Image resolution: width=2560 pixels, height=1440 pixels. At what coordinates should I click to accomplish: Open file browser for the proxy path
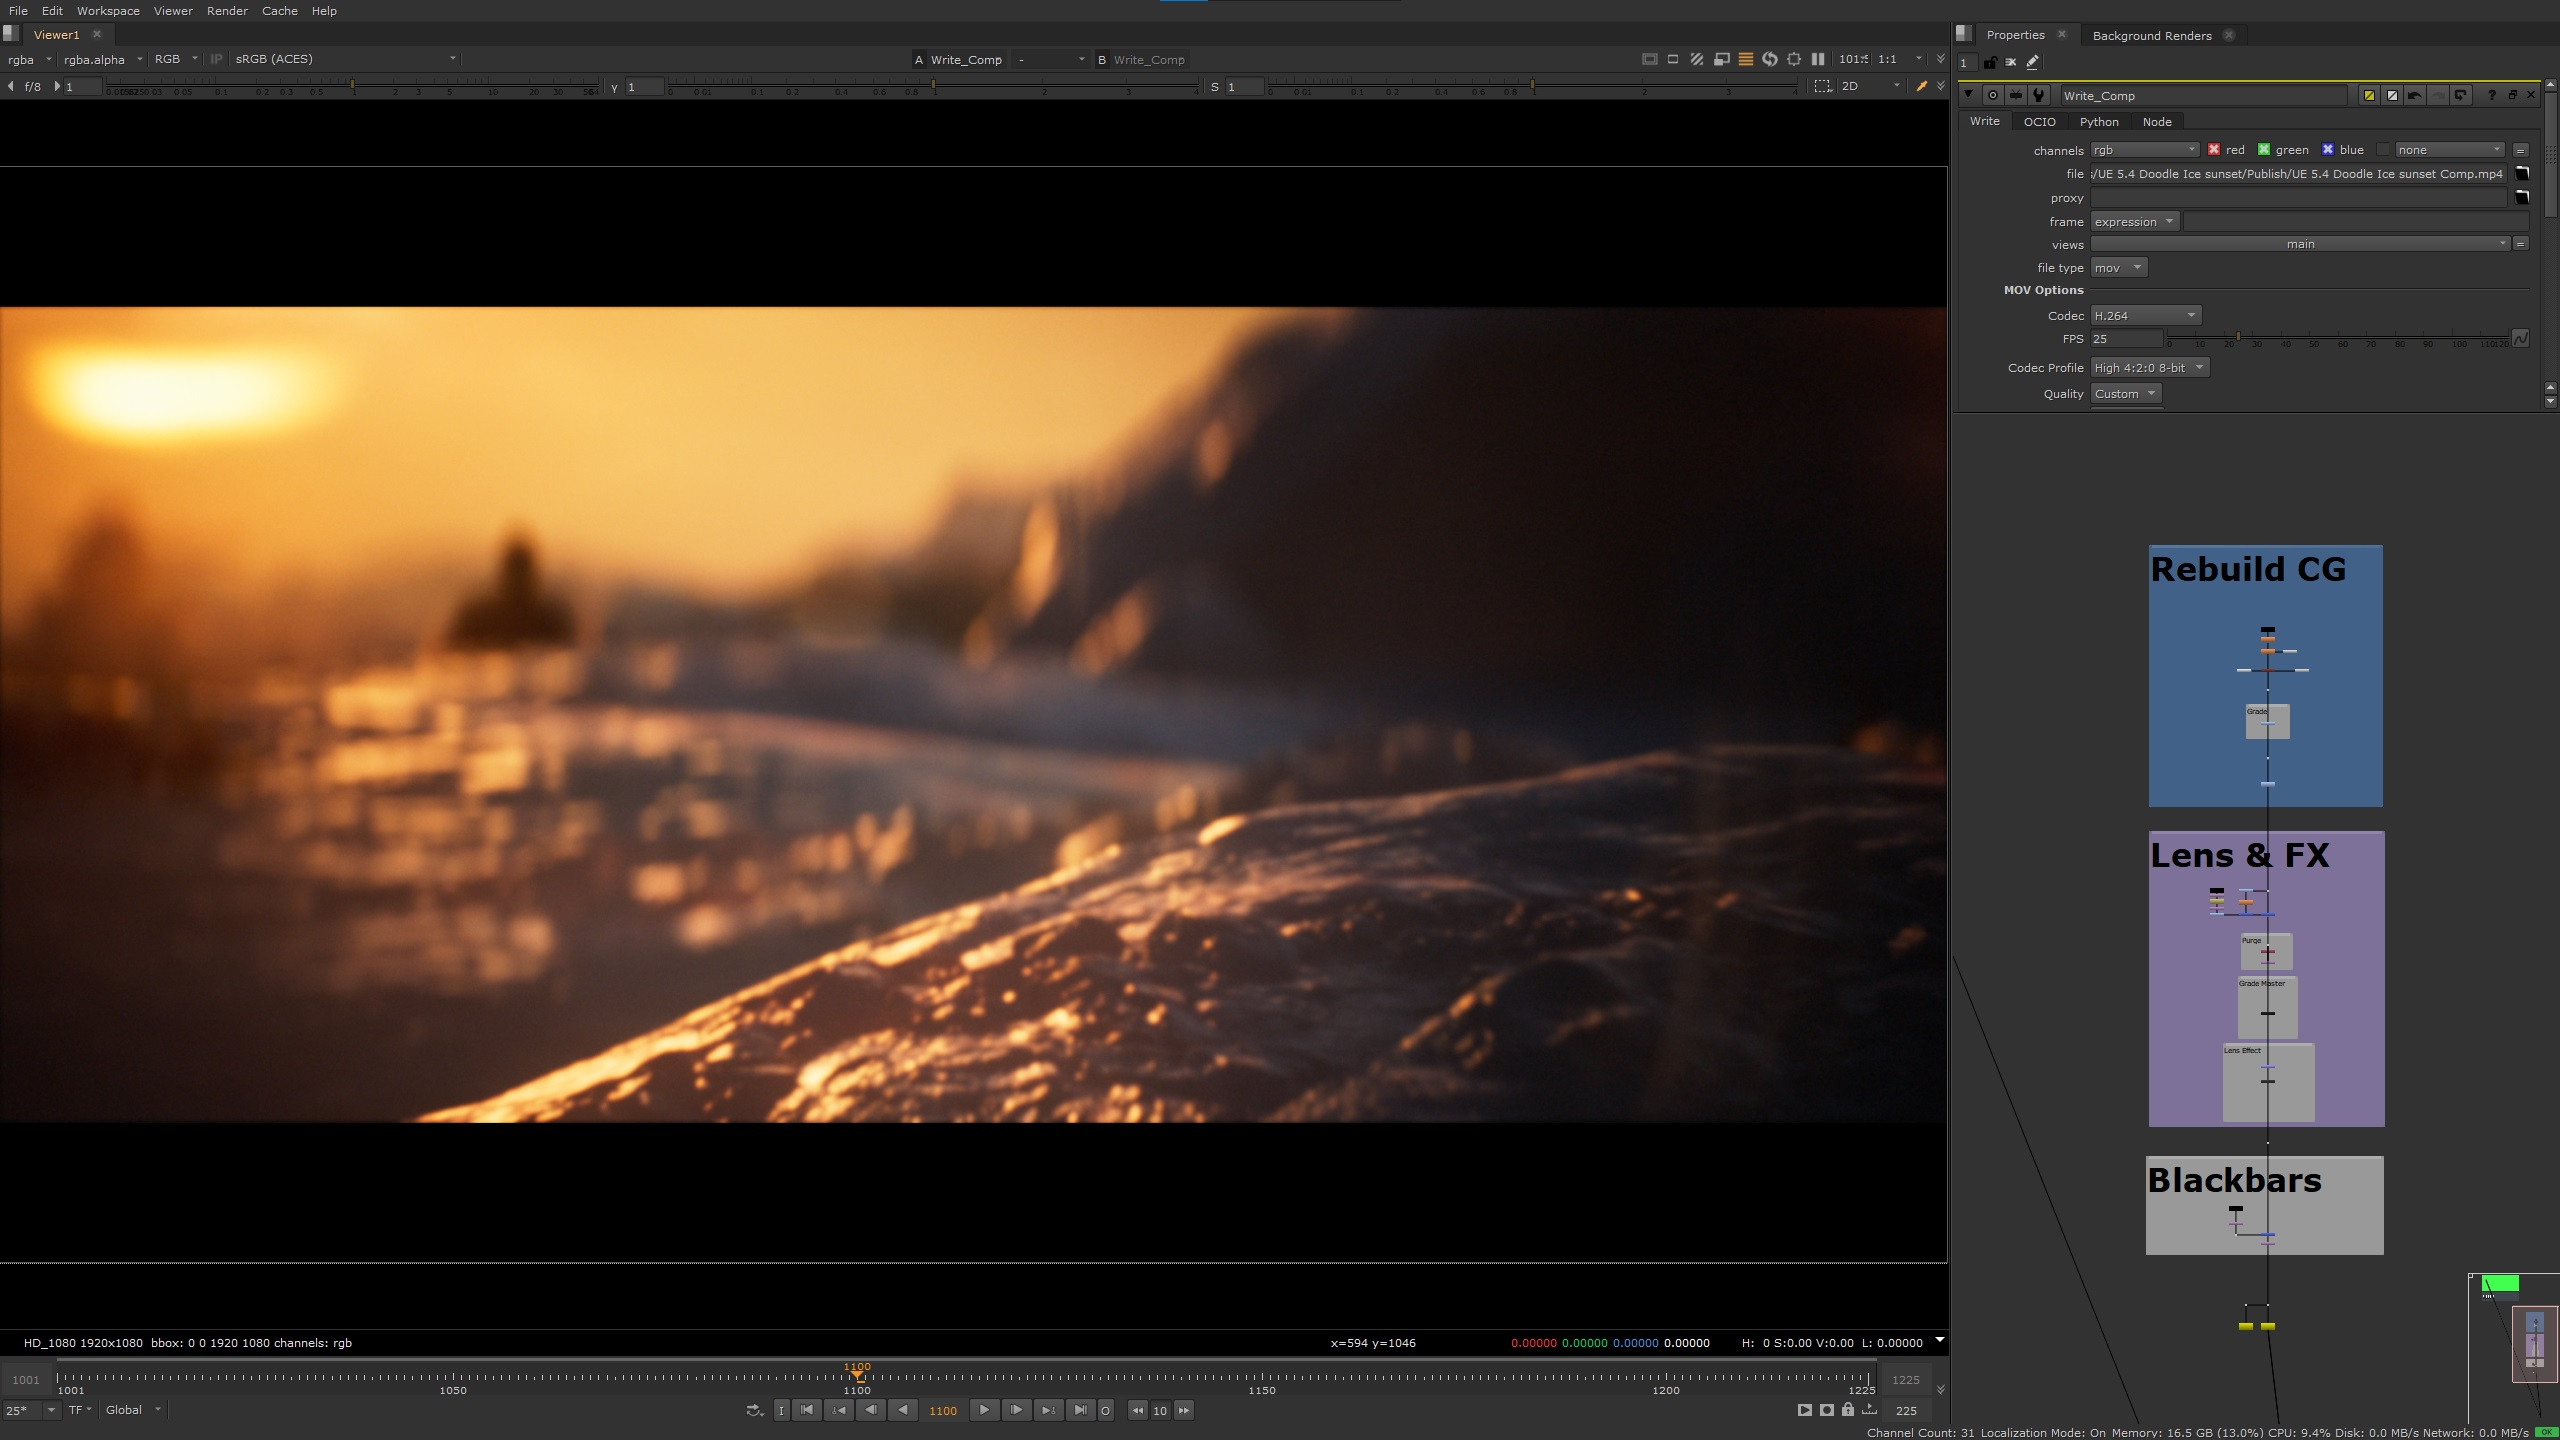pos(2522,198)
